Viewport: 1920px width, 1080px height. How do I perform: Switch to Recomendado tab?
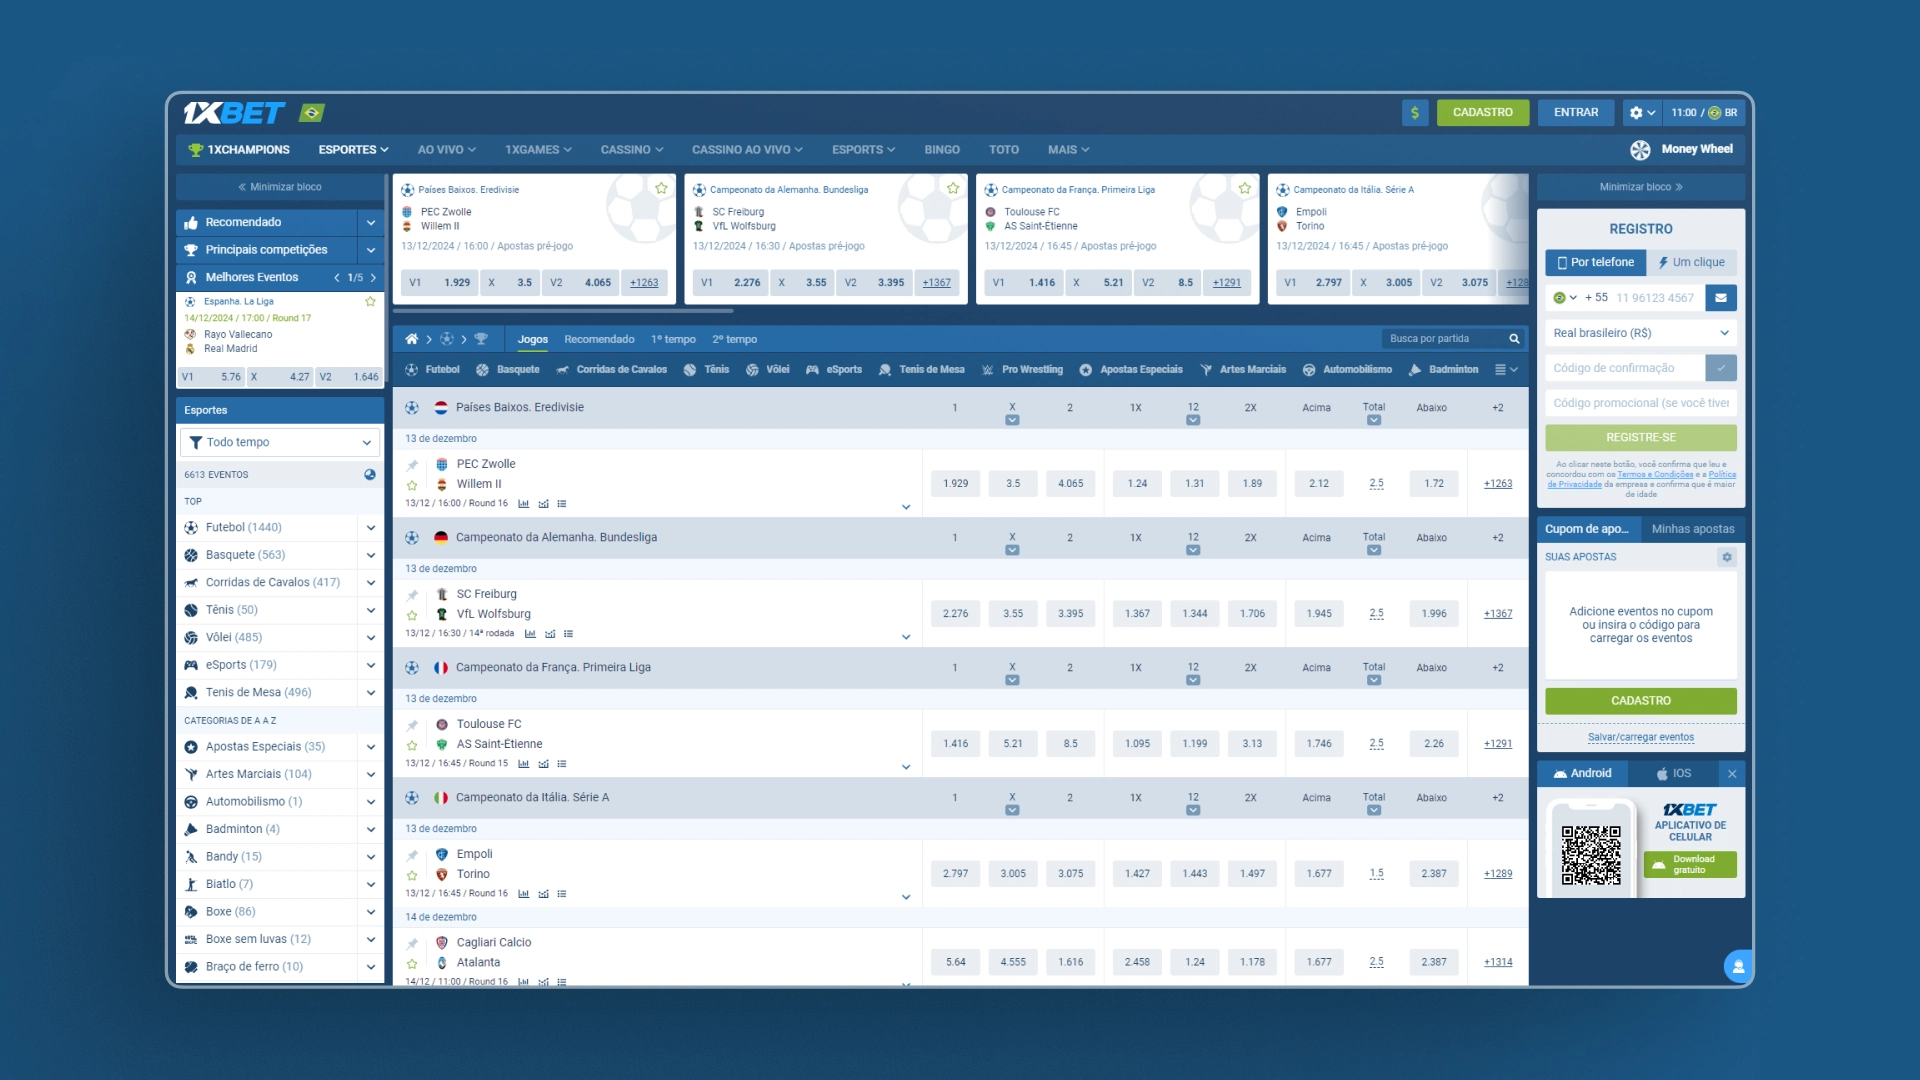click(599, 340)
